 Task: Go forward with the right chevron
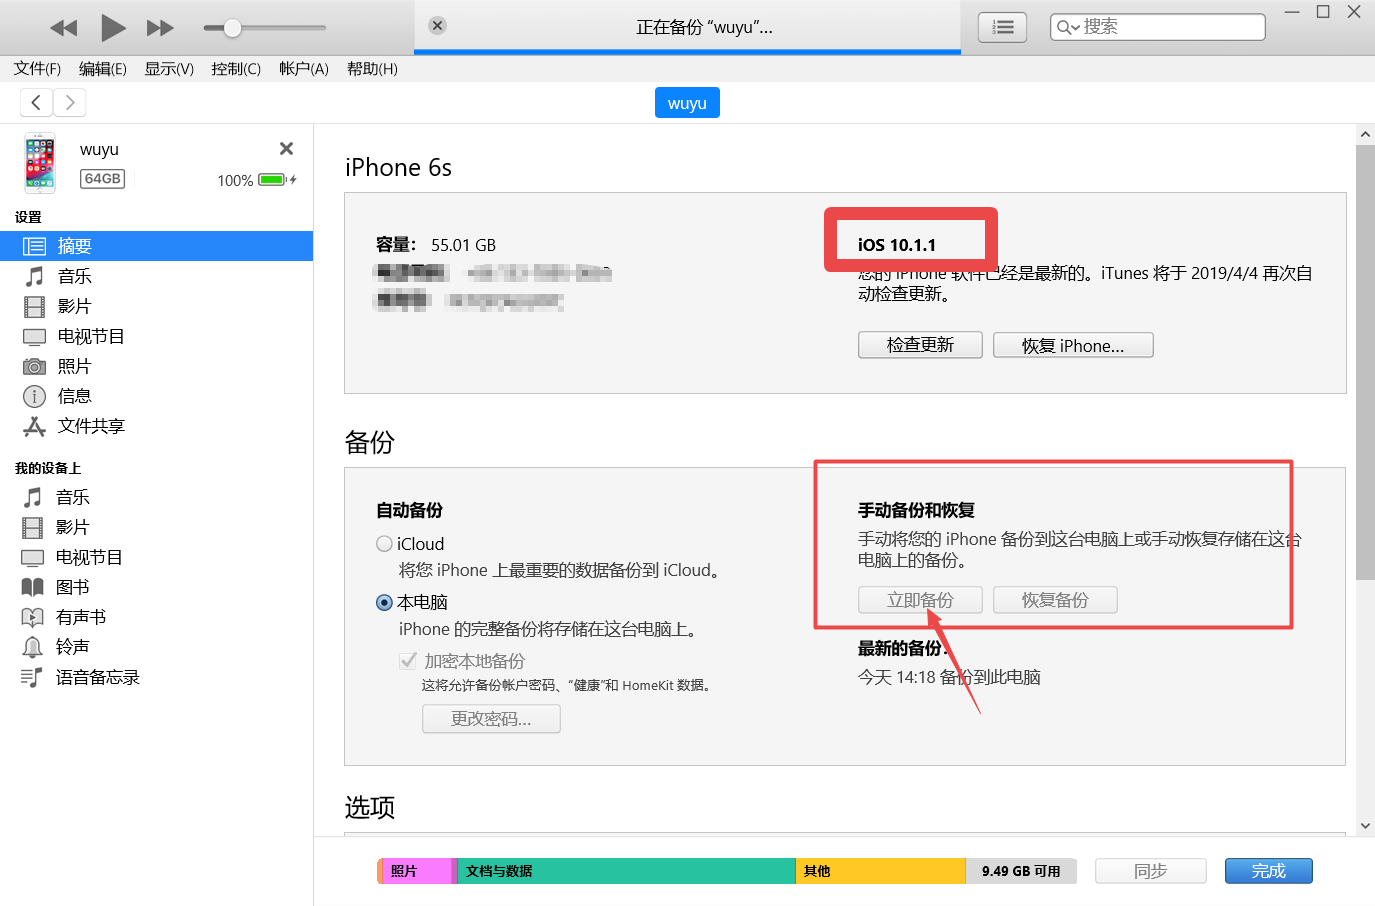pos(70,102)
